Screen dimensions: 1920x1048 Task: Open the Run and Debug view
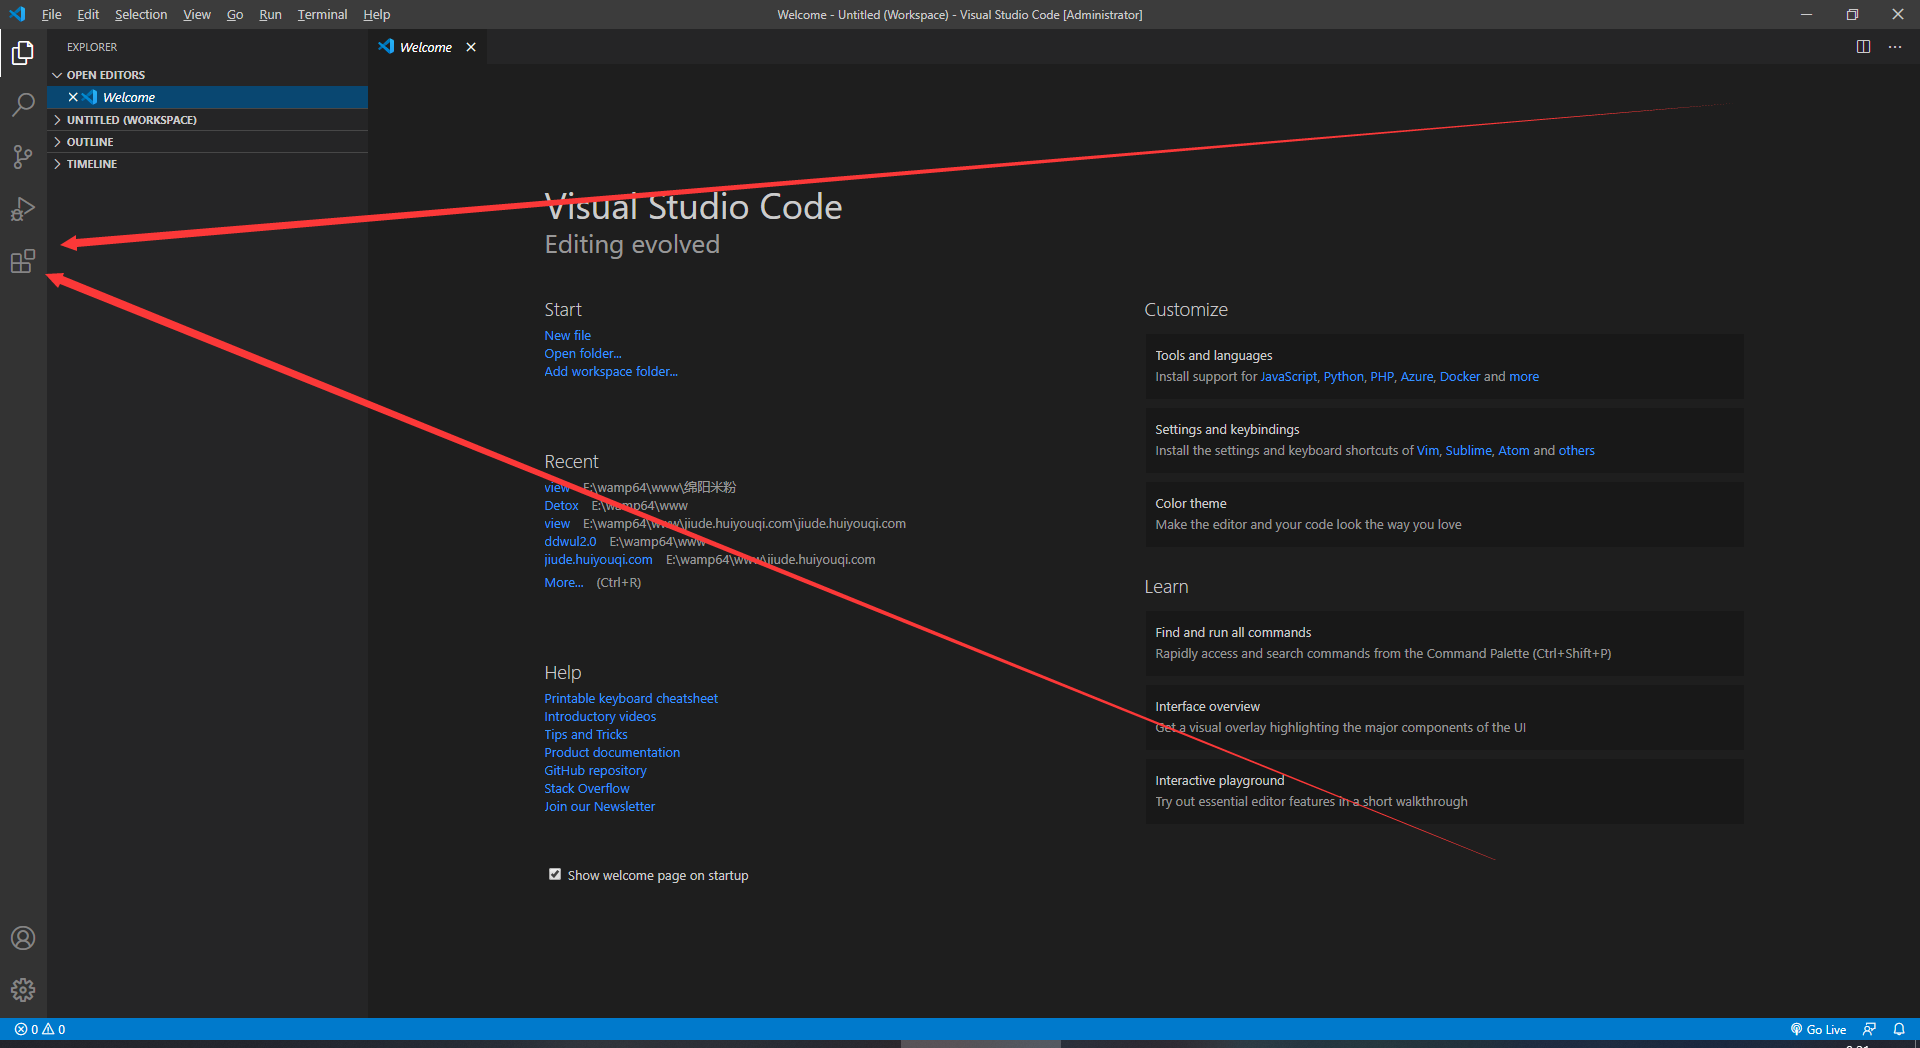tap(23, 209)
